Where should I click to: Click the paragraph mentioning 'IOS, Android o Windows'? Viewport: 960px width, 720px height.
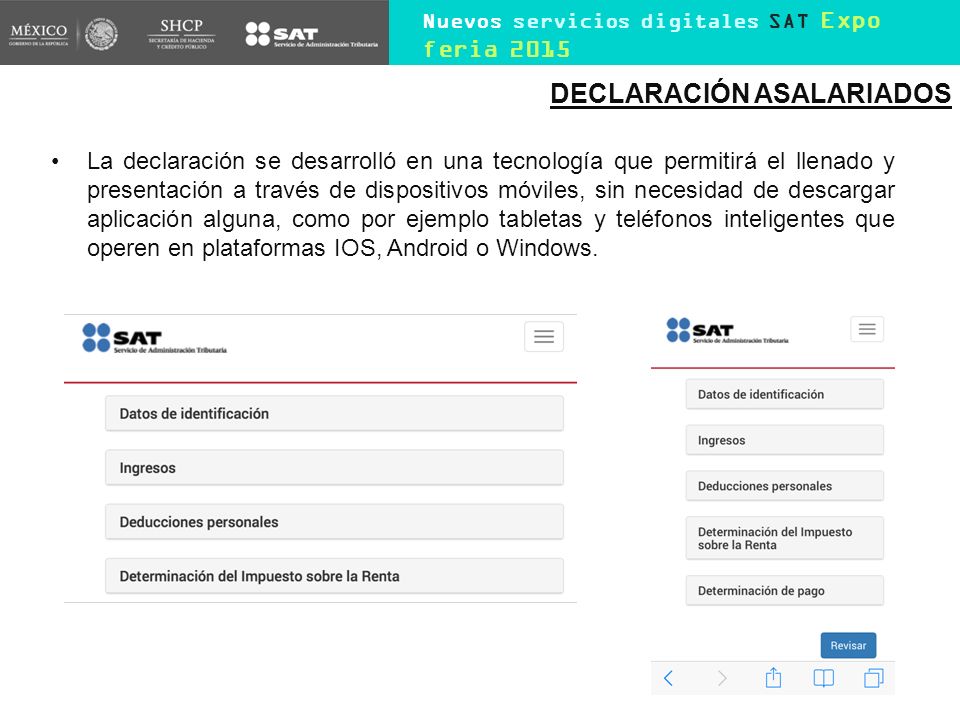coord(490,204)
